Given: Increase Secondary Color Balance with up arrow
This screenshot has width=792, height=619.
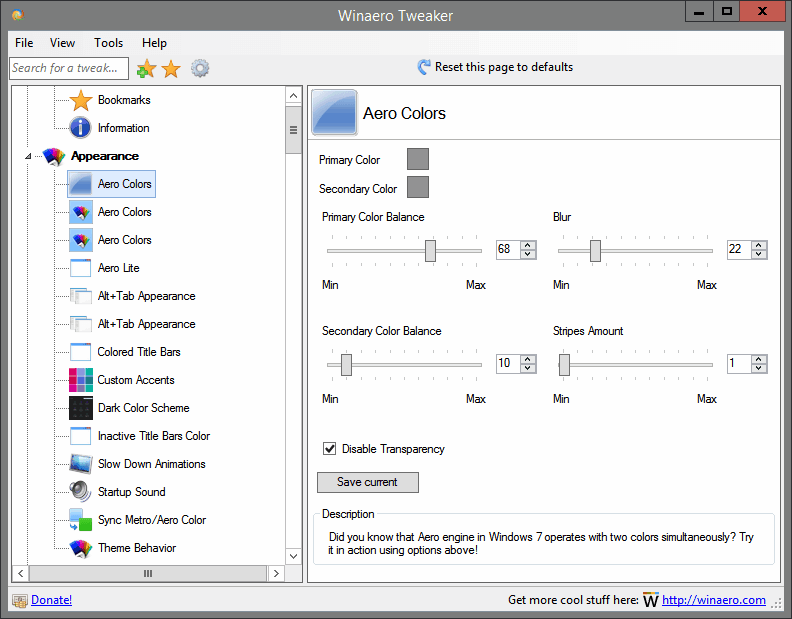Looking at the screenshot, I should point(528,359).
